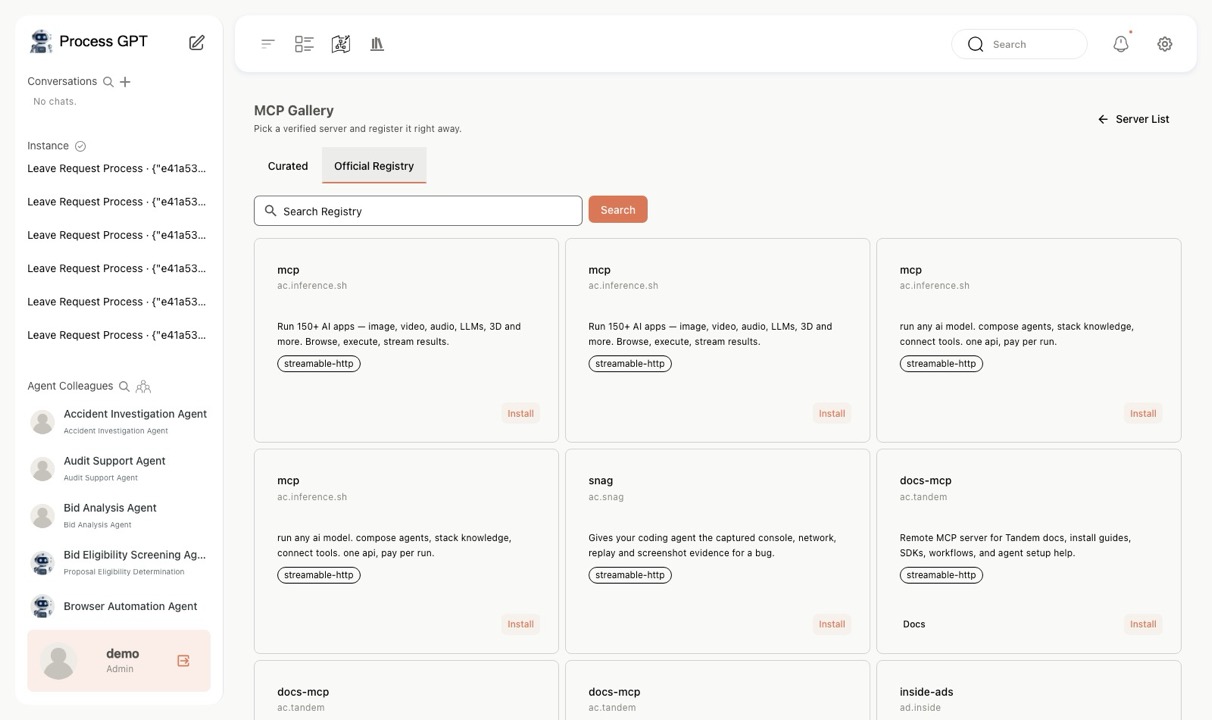Click the Agent Colleagues section label
Image resolution: width=1212 pixels, height=720 pixels.
70,386
